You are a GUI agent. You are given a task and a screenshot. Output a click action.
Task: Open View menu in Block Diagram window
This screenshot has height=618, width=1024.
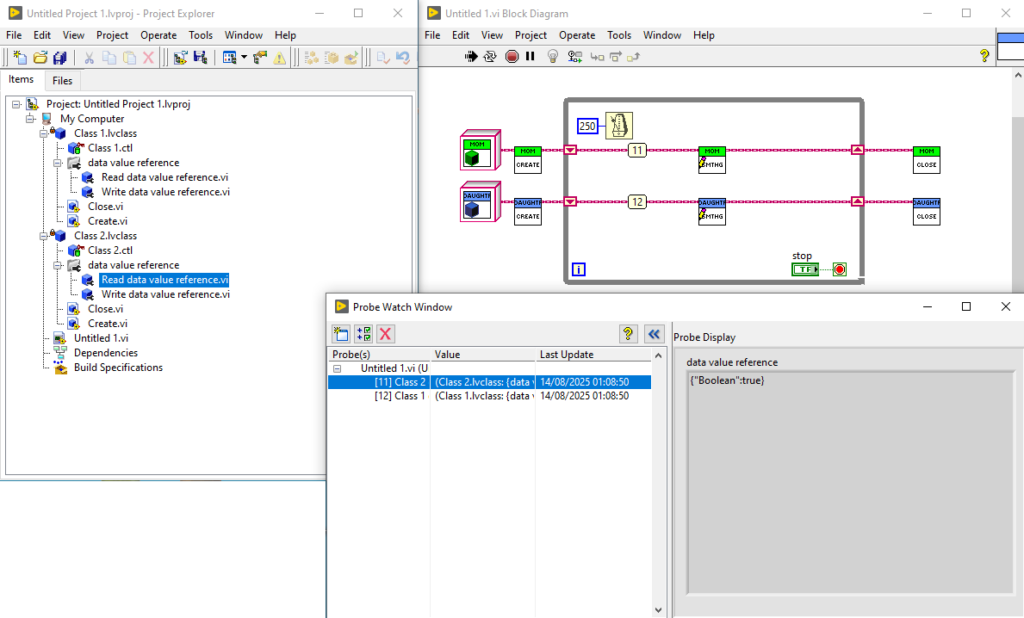pos(492,35)
